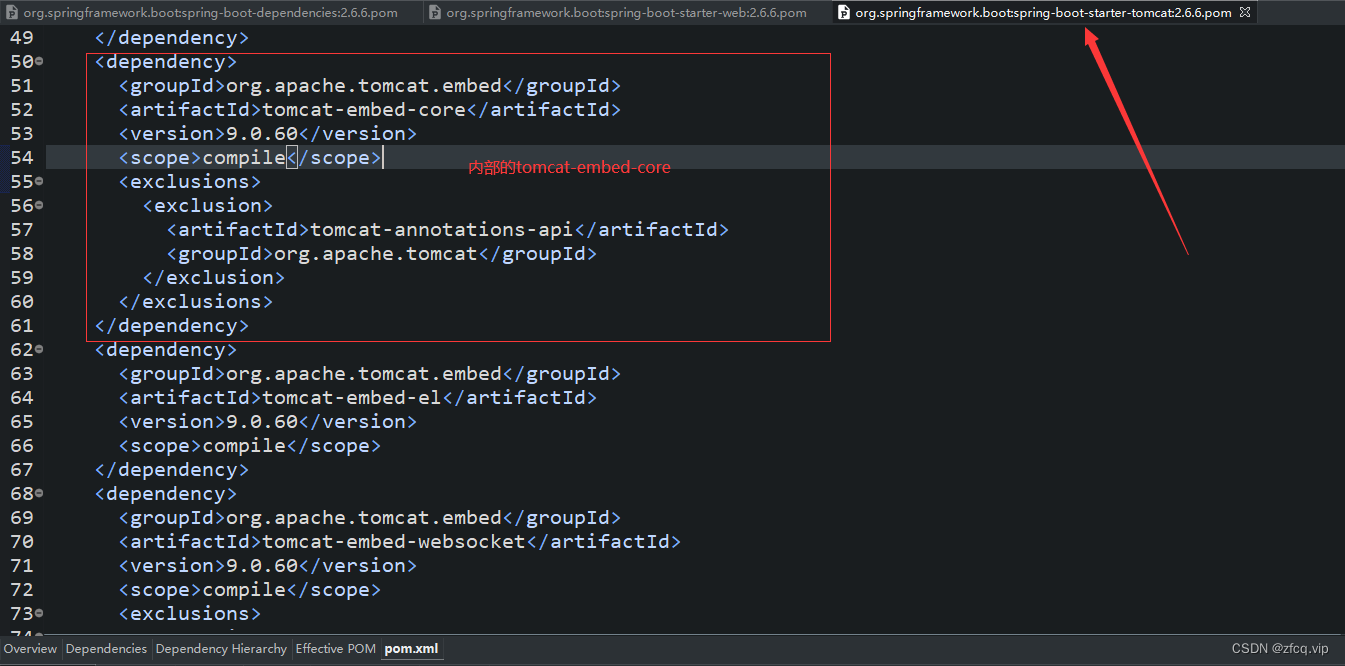Collapse the dependency block at line 50
This screenshot has width=1345, height=666.
coord(39,62)
